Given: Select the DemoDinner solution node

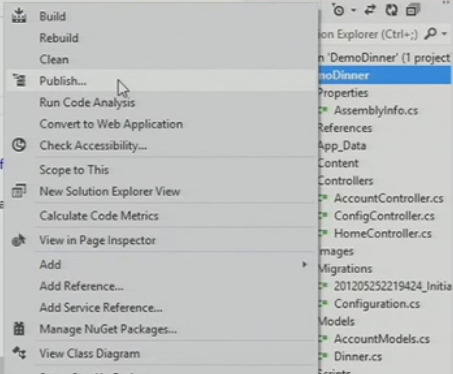Looking at the screenshot, I should [385, 58].
